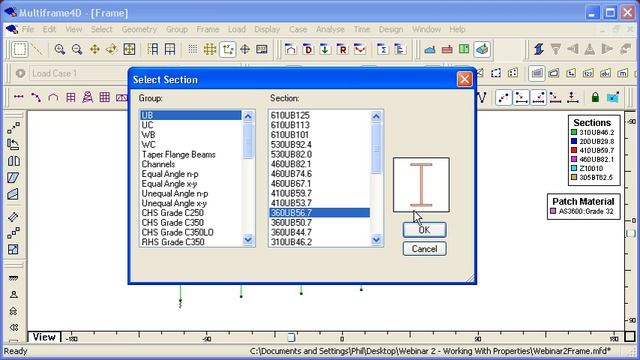This screenshot has height=360, width=640.
Task: Toggle the snap to joints icon
Action: [504, 97]
